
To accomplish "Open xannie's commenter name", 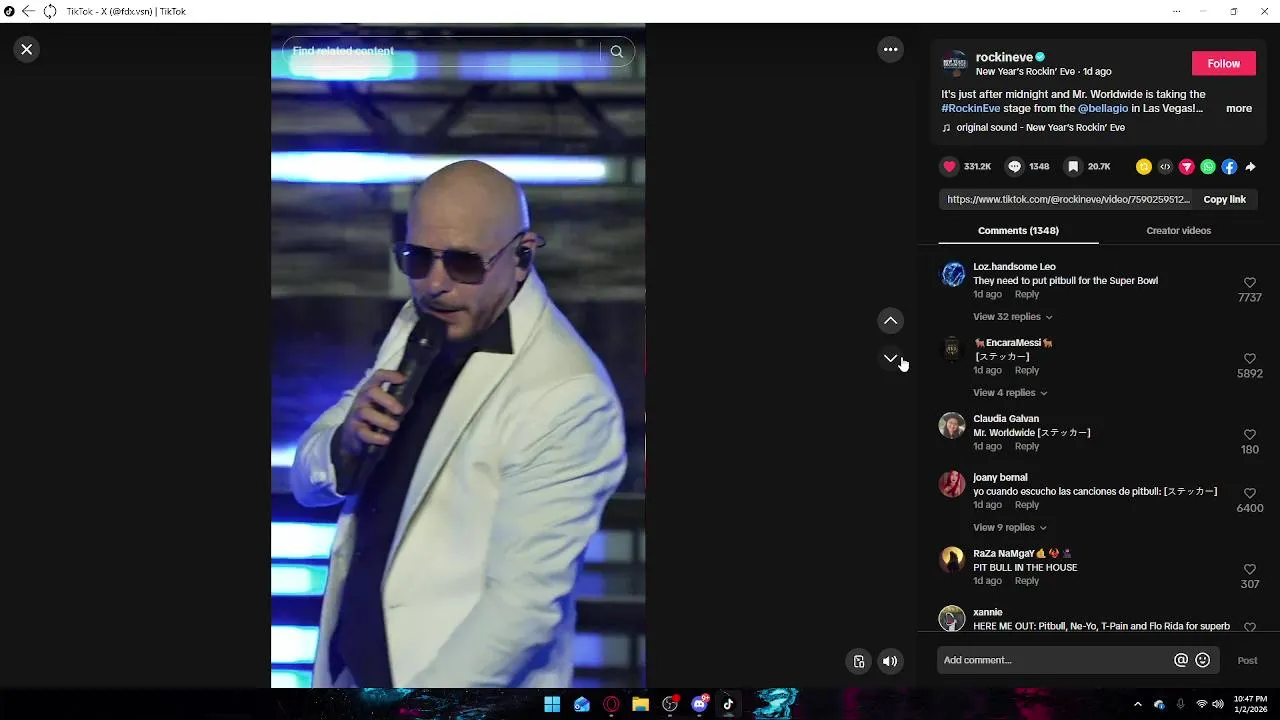I will [988, 612].
